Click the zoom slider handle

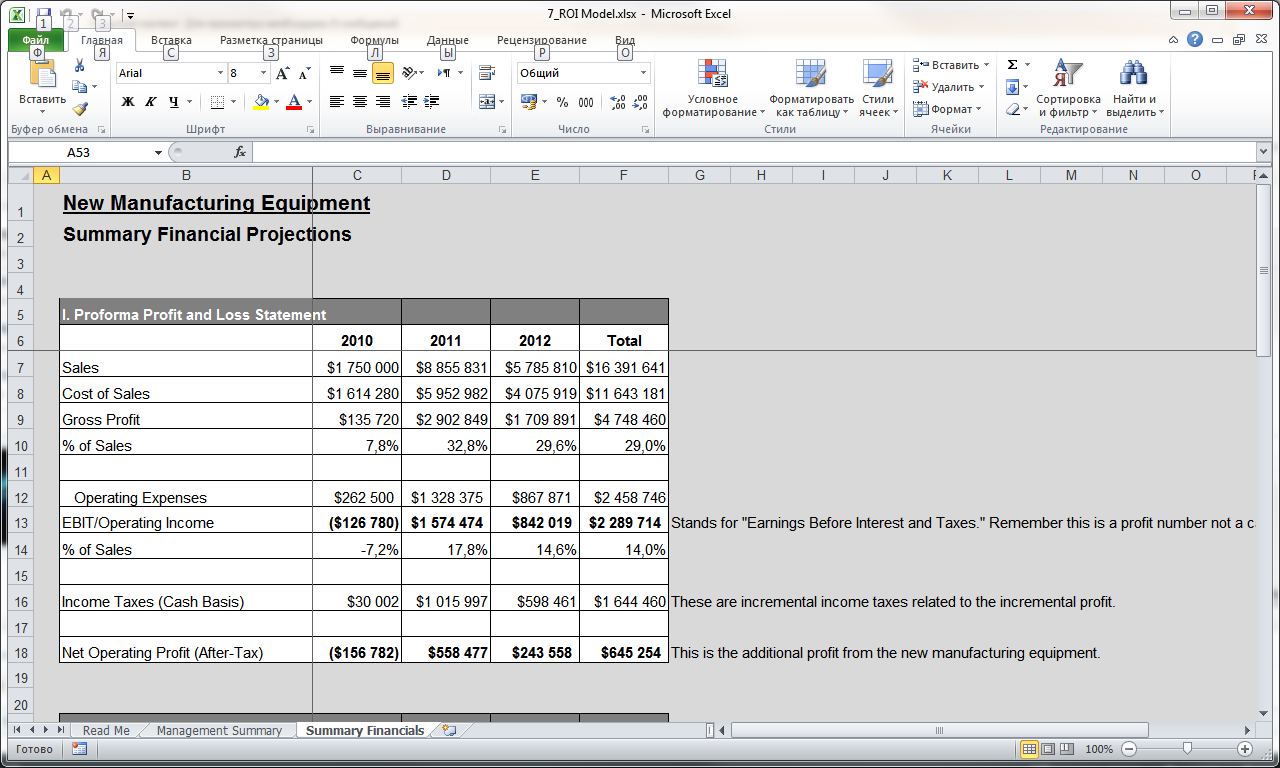click(x=1187, y=749)
